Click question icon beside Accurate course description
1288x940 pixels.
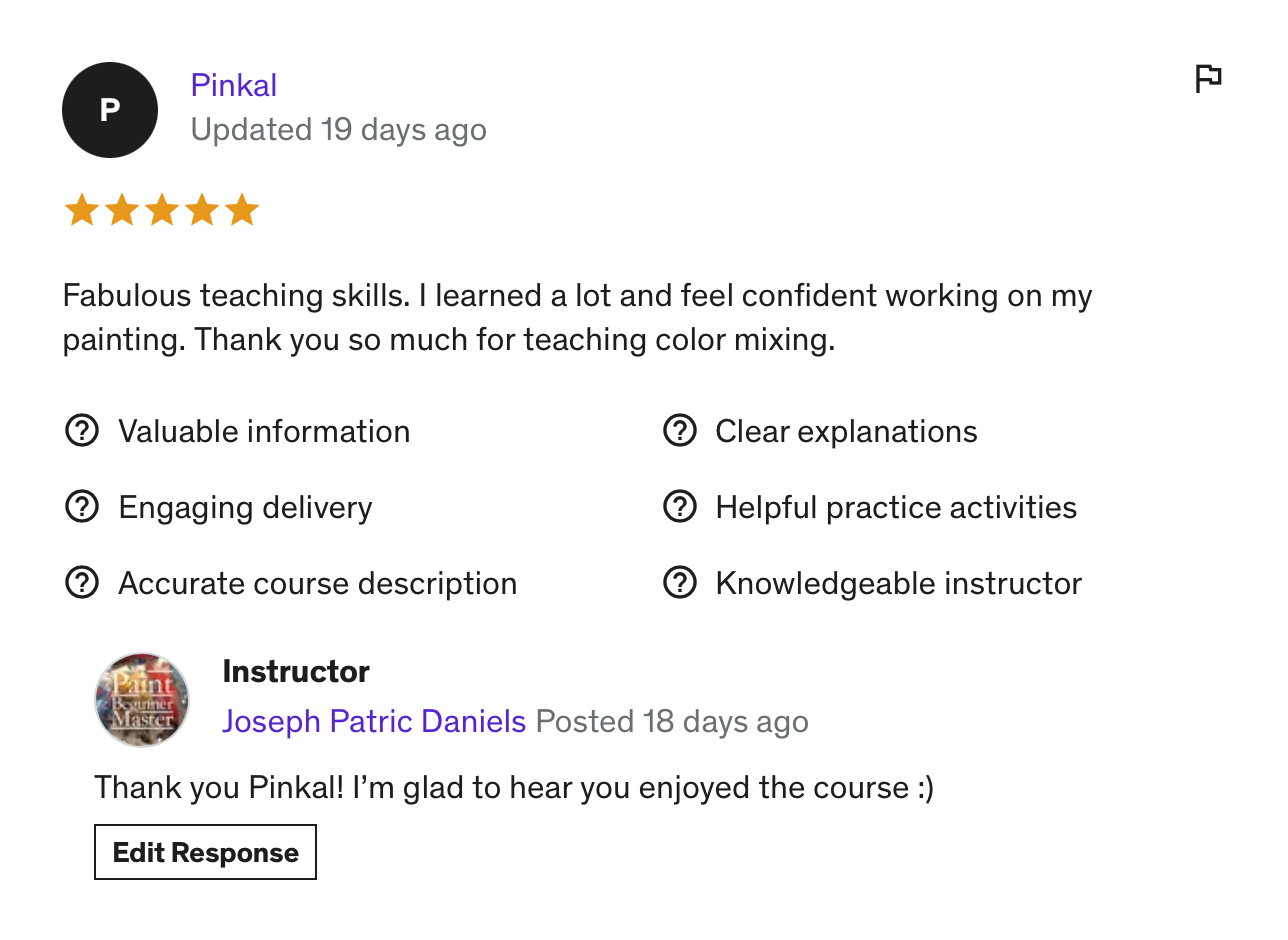(82, 583)
